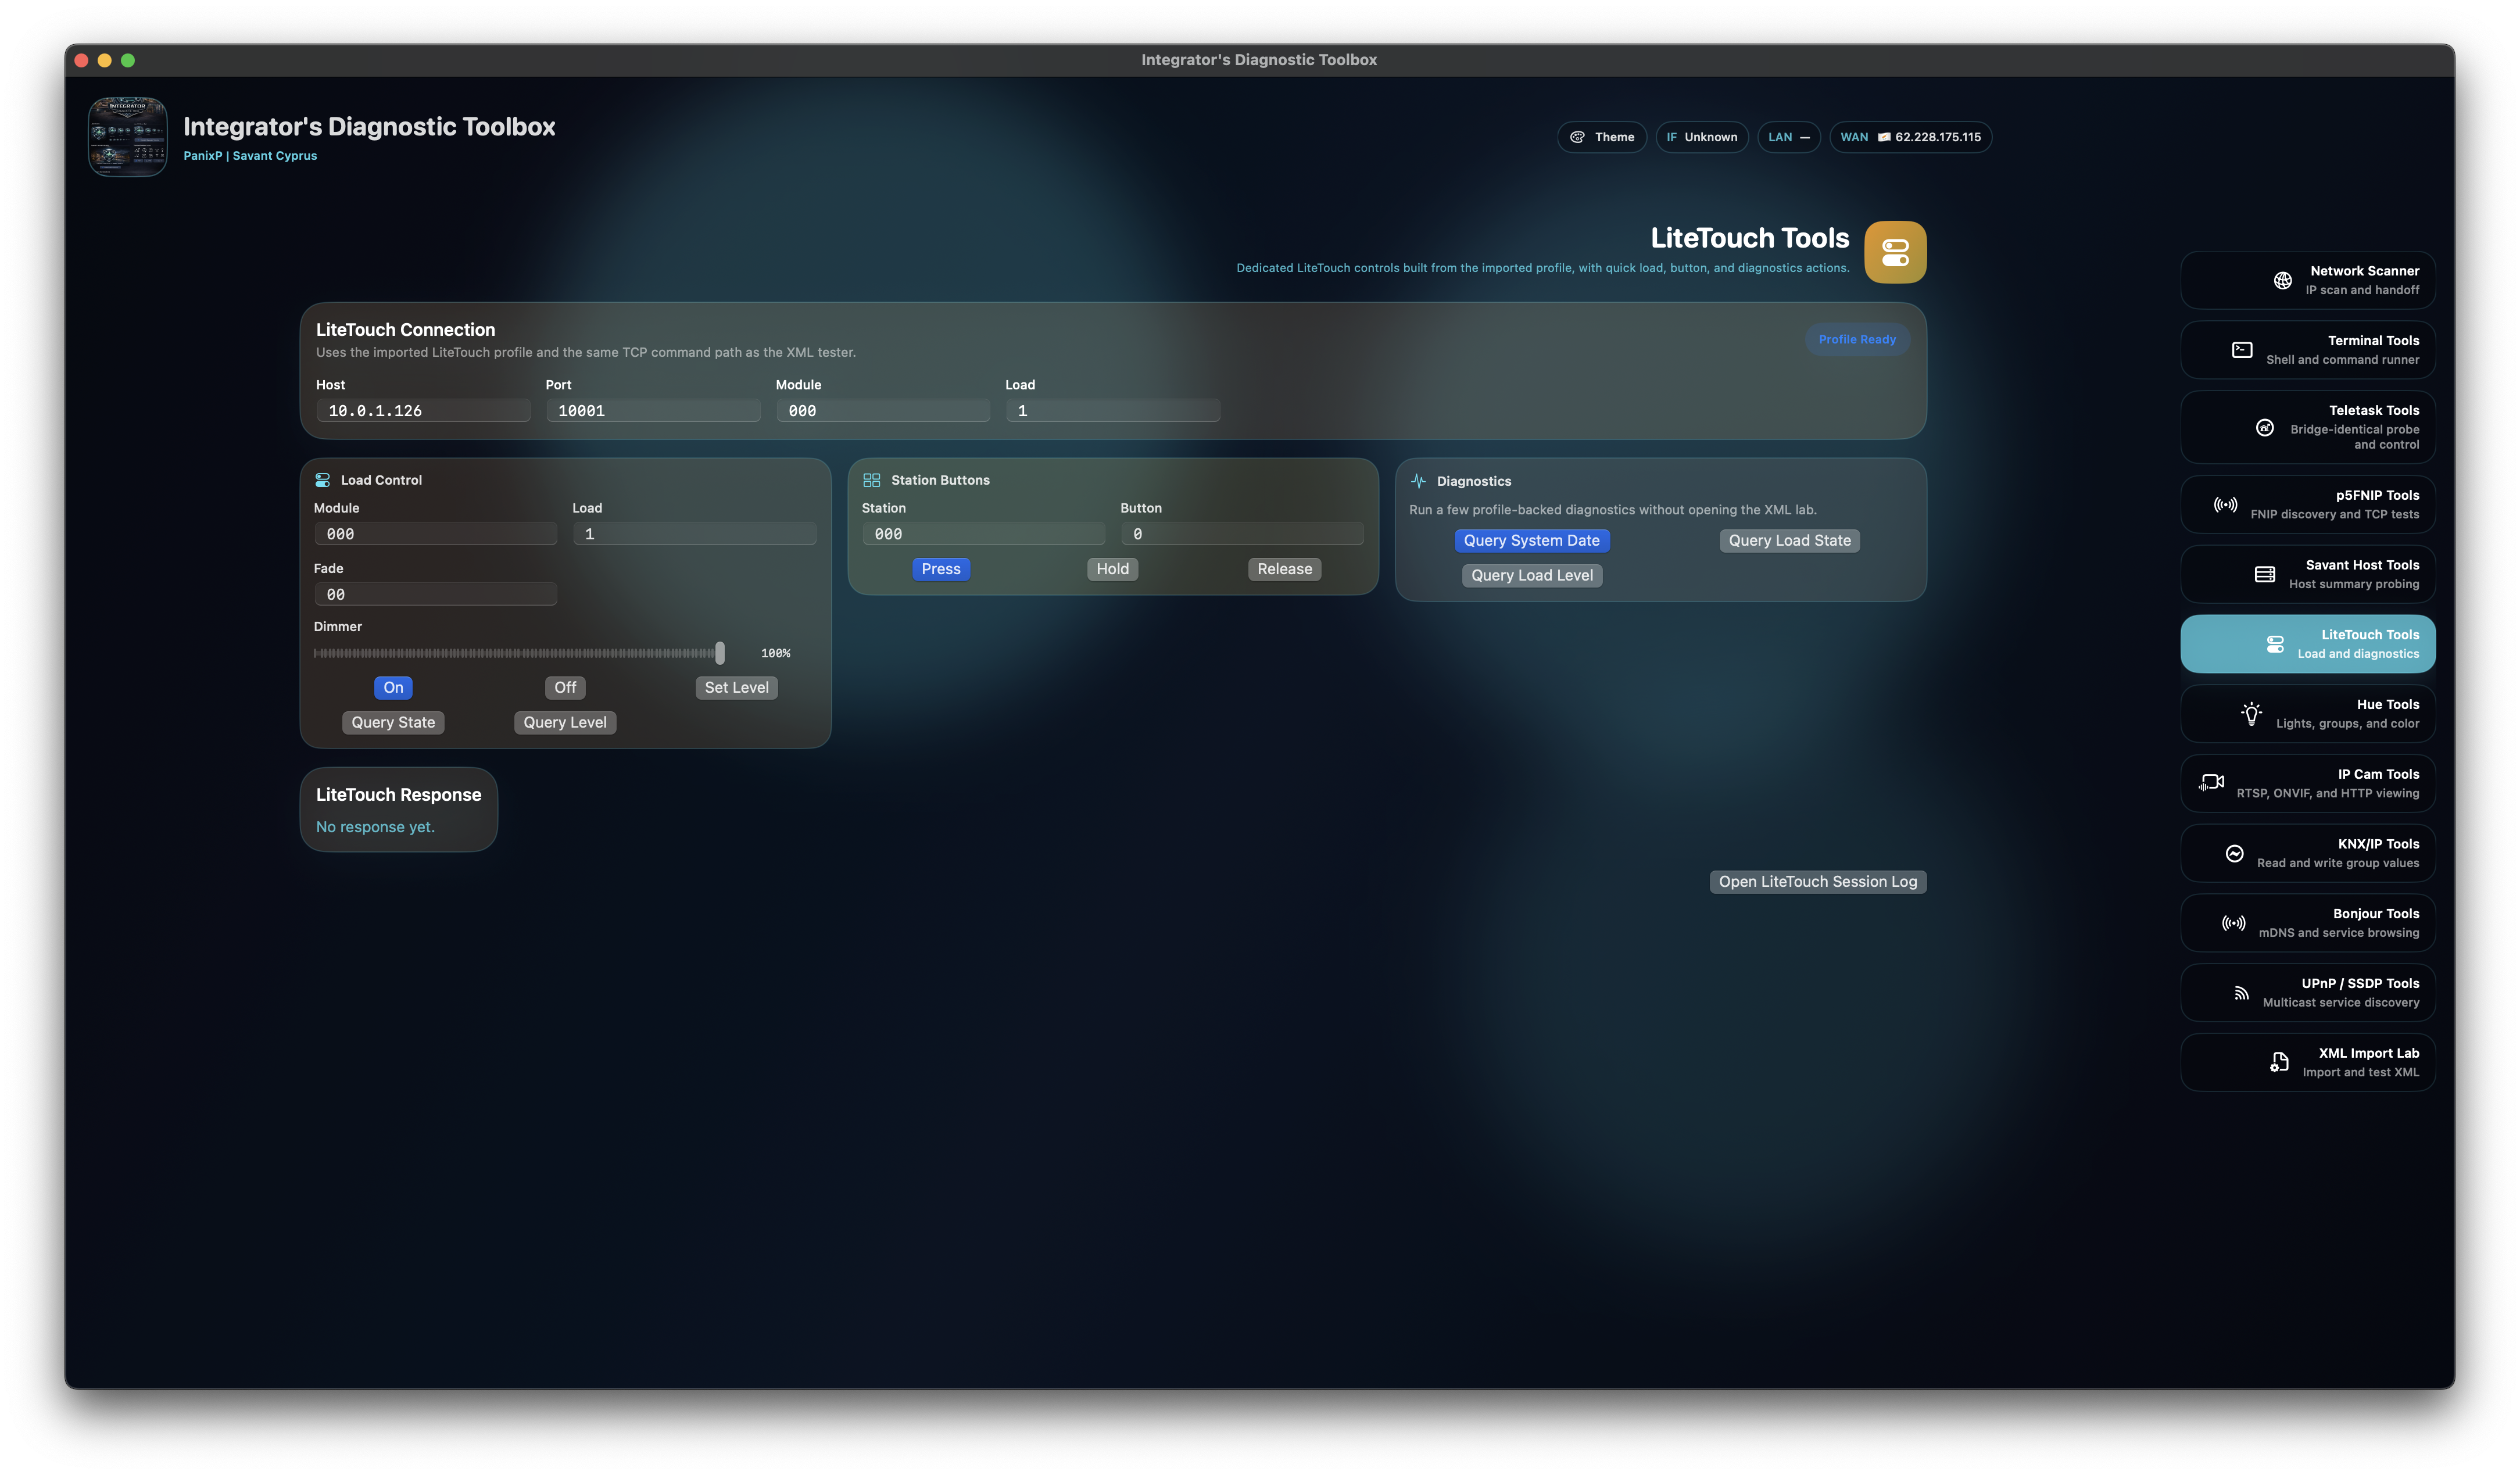Select the IP Cam Tools camera icon

click(2211, 783)
